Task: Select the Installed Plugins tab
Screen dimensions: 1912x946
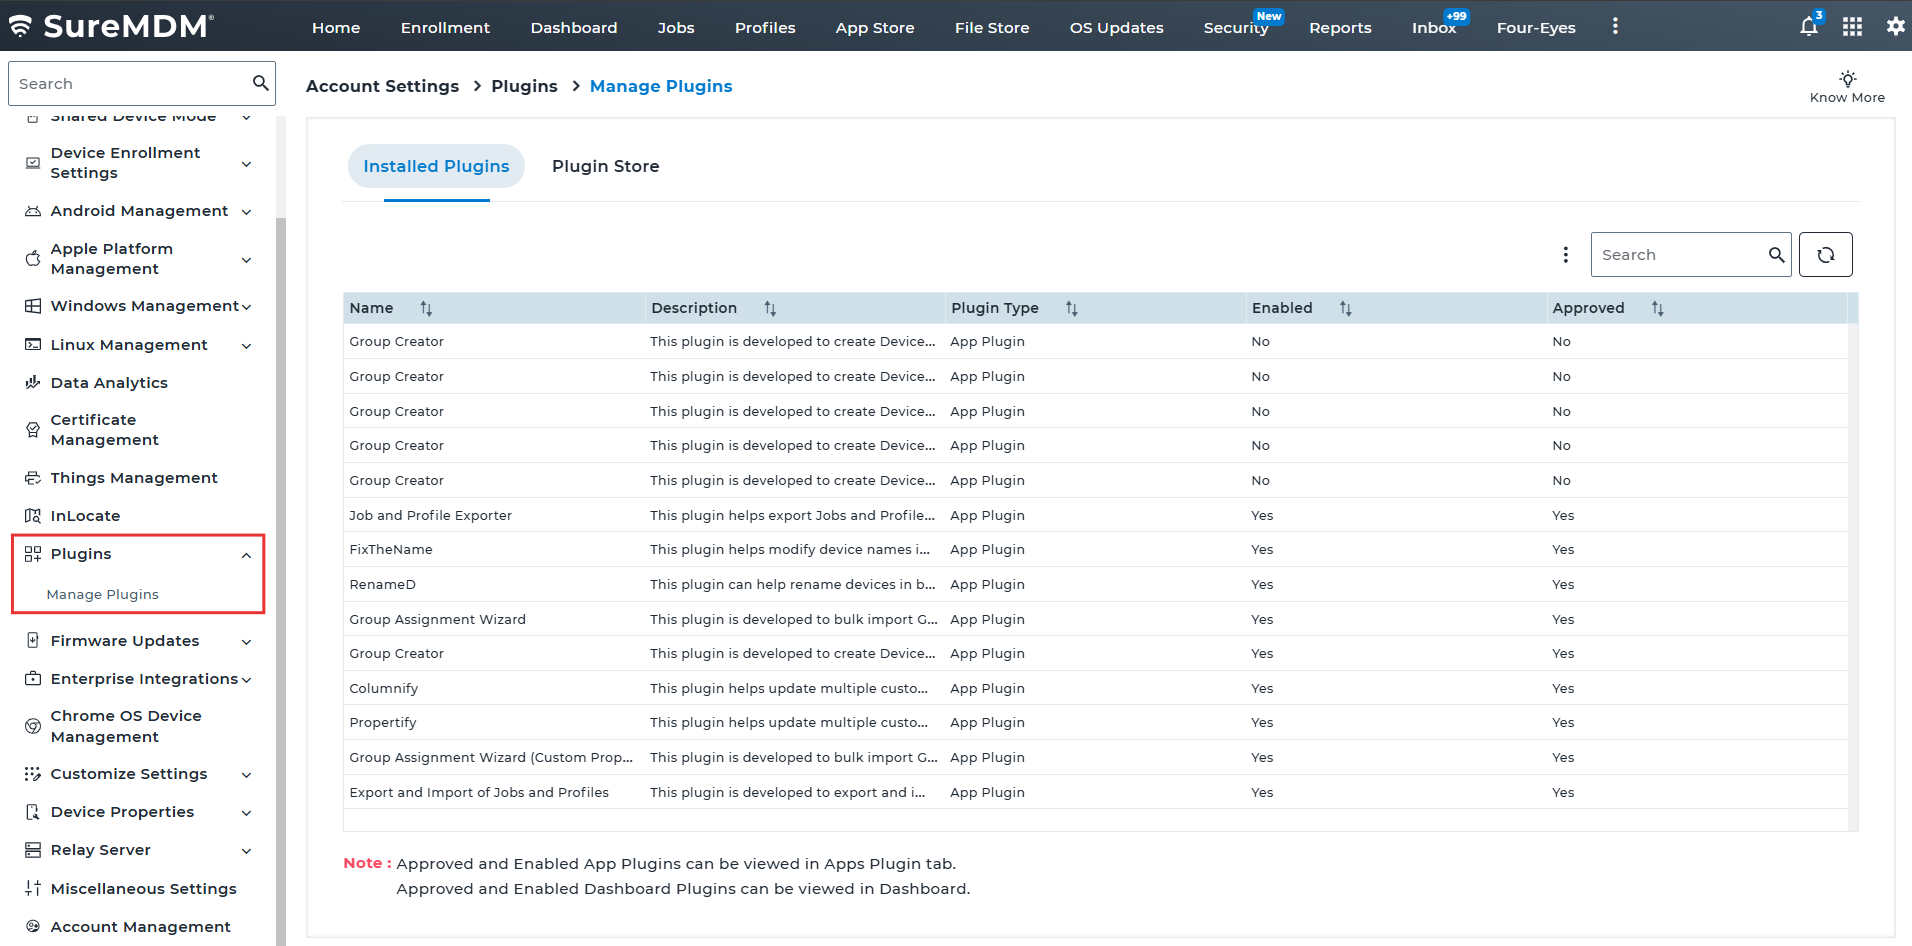Action: coord(436,166)
